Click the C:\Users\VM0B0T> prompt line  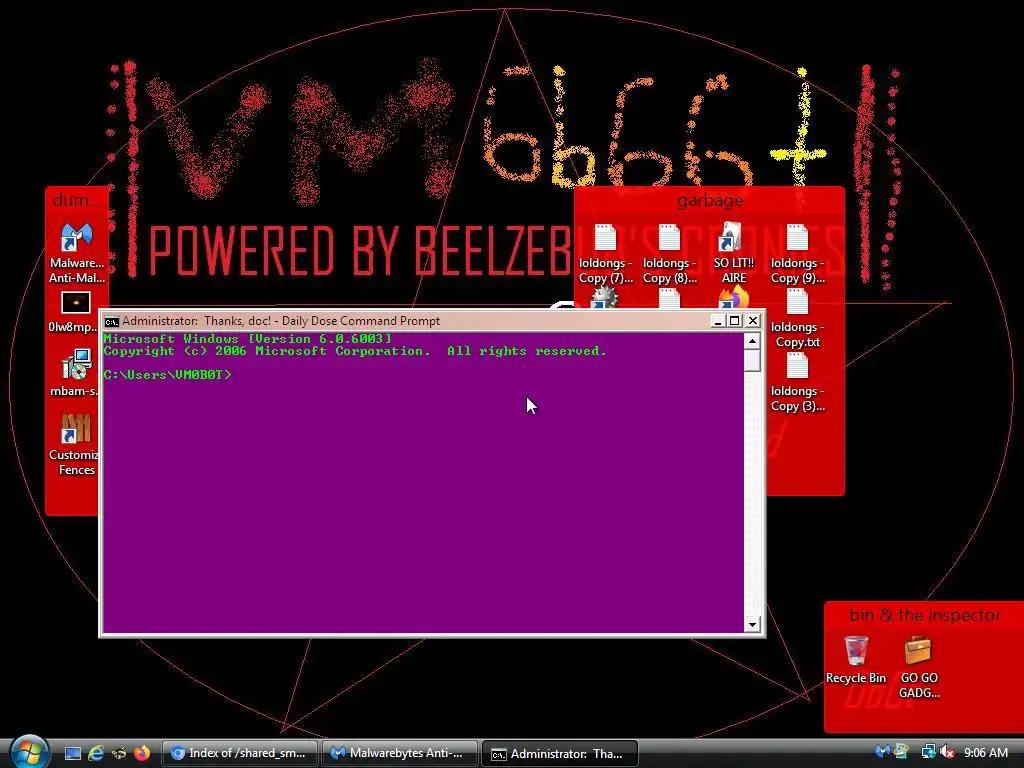tap(168, 375)
